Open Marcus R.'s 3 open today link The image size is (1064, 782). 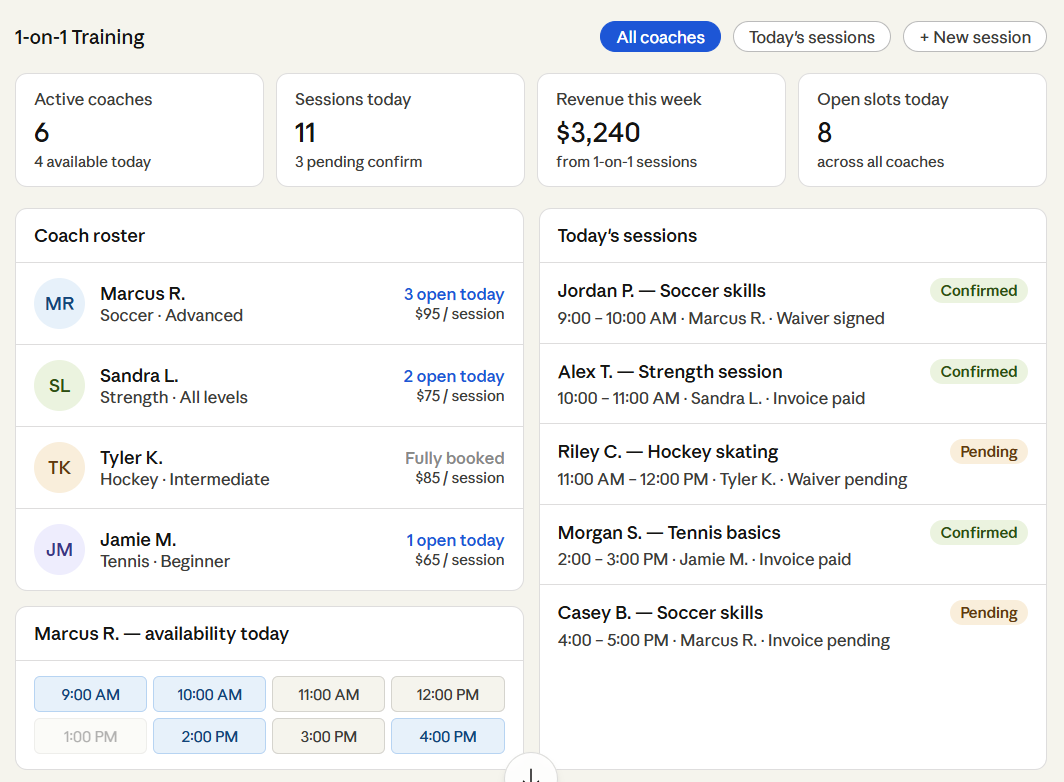click(x=453, y=294)
